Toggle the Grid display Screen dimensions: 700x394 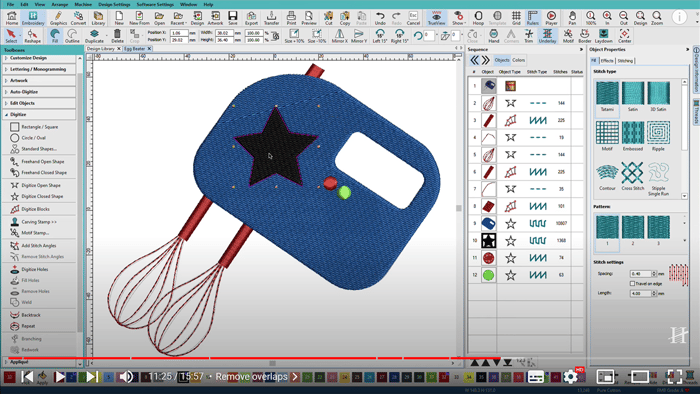(x=516, y=18)
